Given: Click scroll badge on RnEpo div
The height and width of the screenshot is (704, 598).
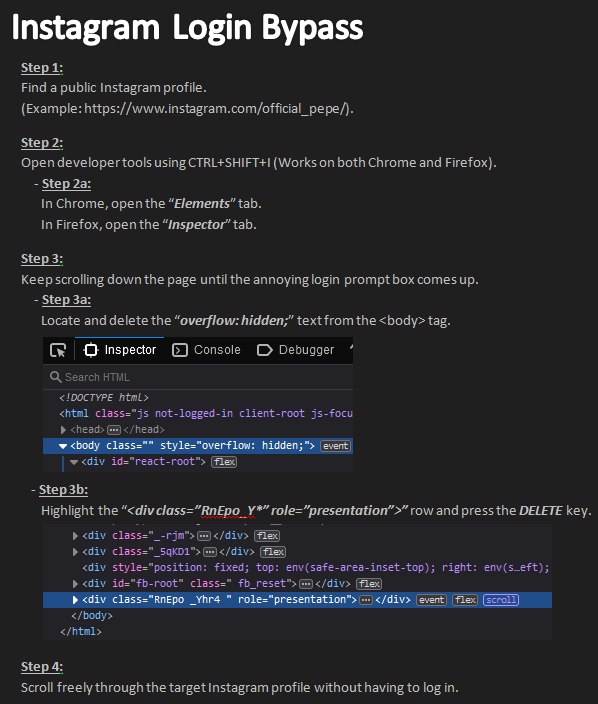Looking at the screenshot, I should click(x=501, y=600).
